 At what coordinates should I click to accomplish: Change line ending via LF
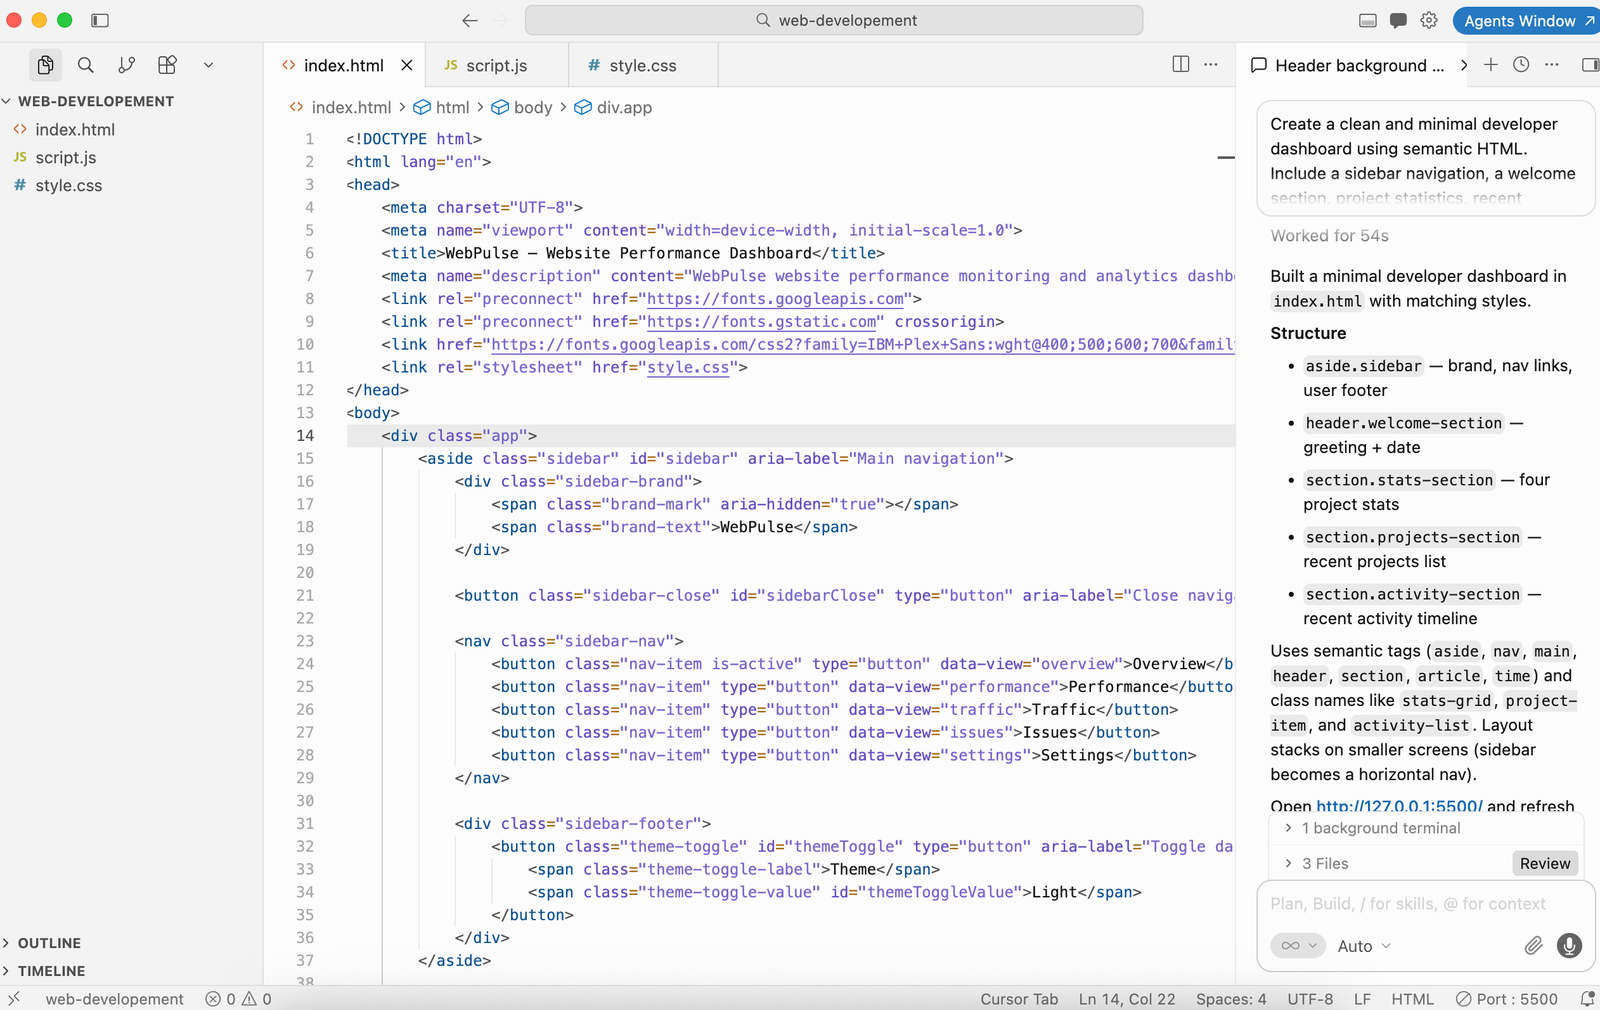coord(1362,999)
